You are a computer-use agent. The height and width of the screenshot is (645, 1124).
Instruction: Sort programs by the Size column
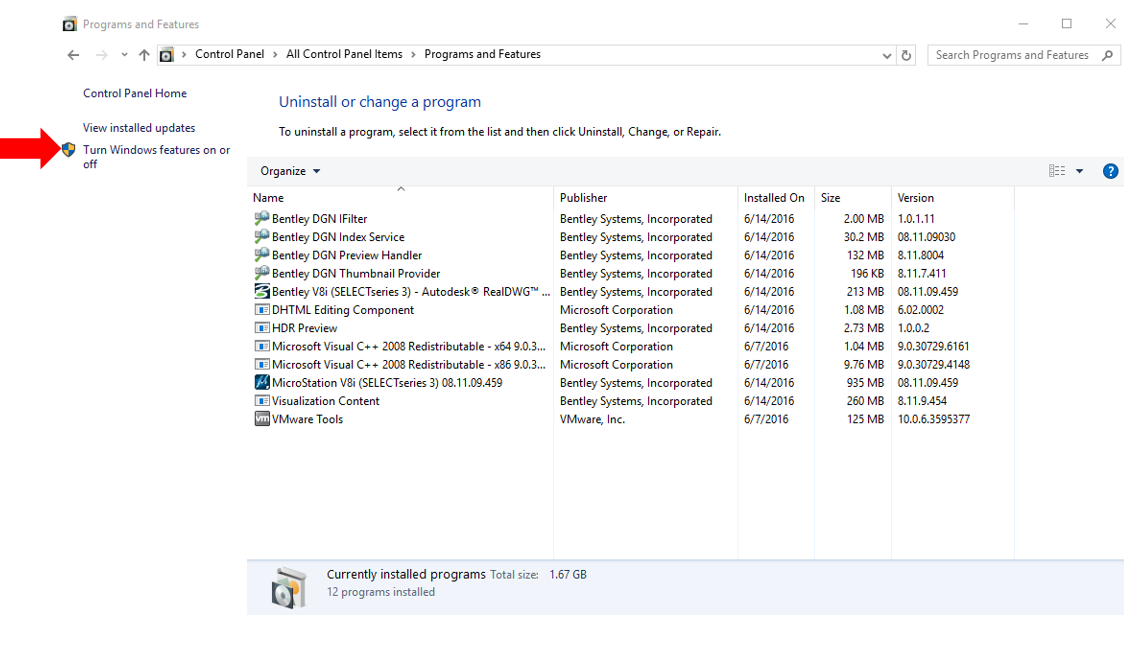pyautogui.click(x=831, y=198)
